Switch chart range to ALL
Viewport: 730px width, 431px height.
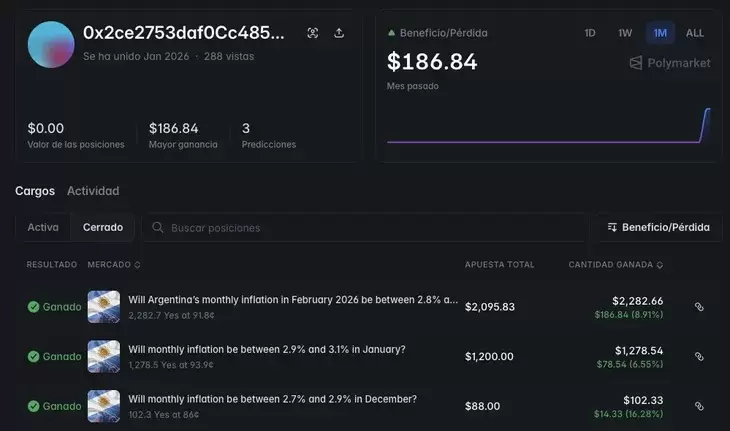pos(695,33)
